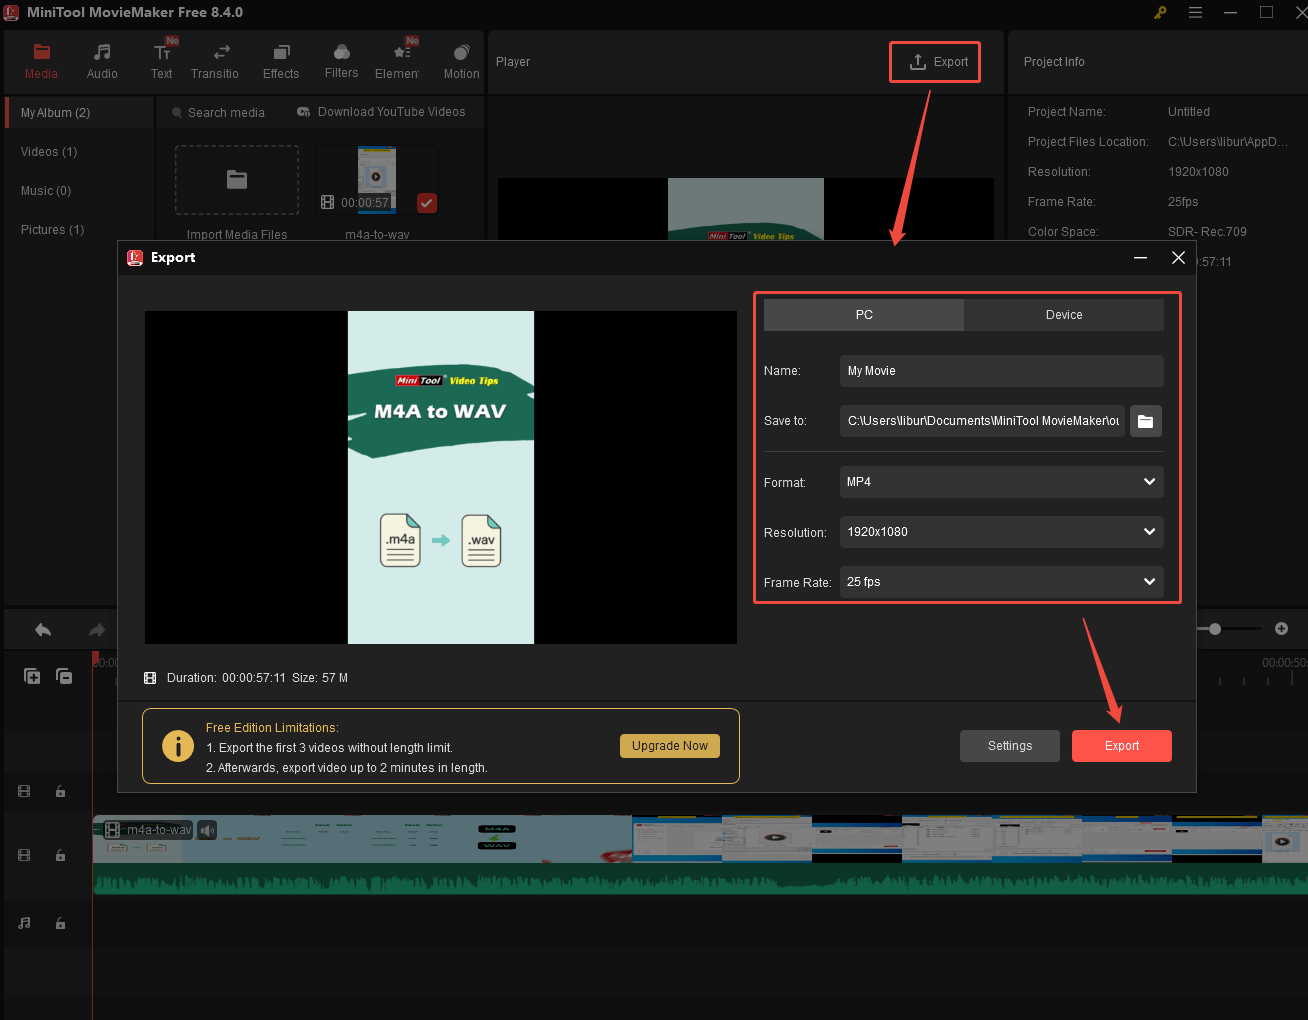Uncheck the m4a-to-wav media selection checkmark

click(426, 203)
